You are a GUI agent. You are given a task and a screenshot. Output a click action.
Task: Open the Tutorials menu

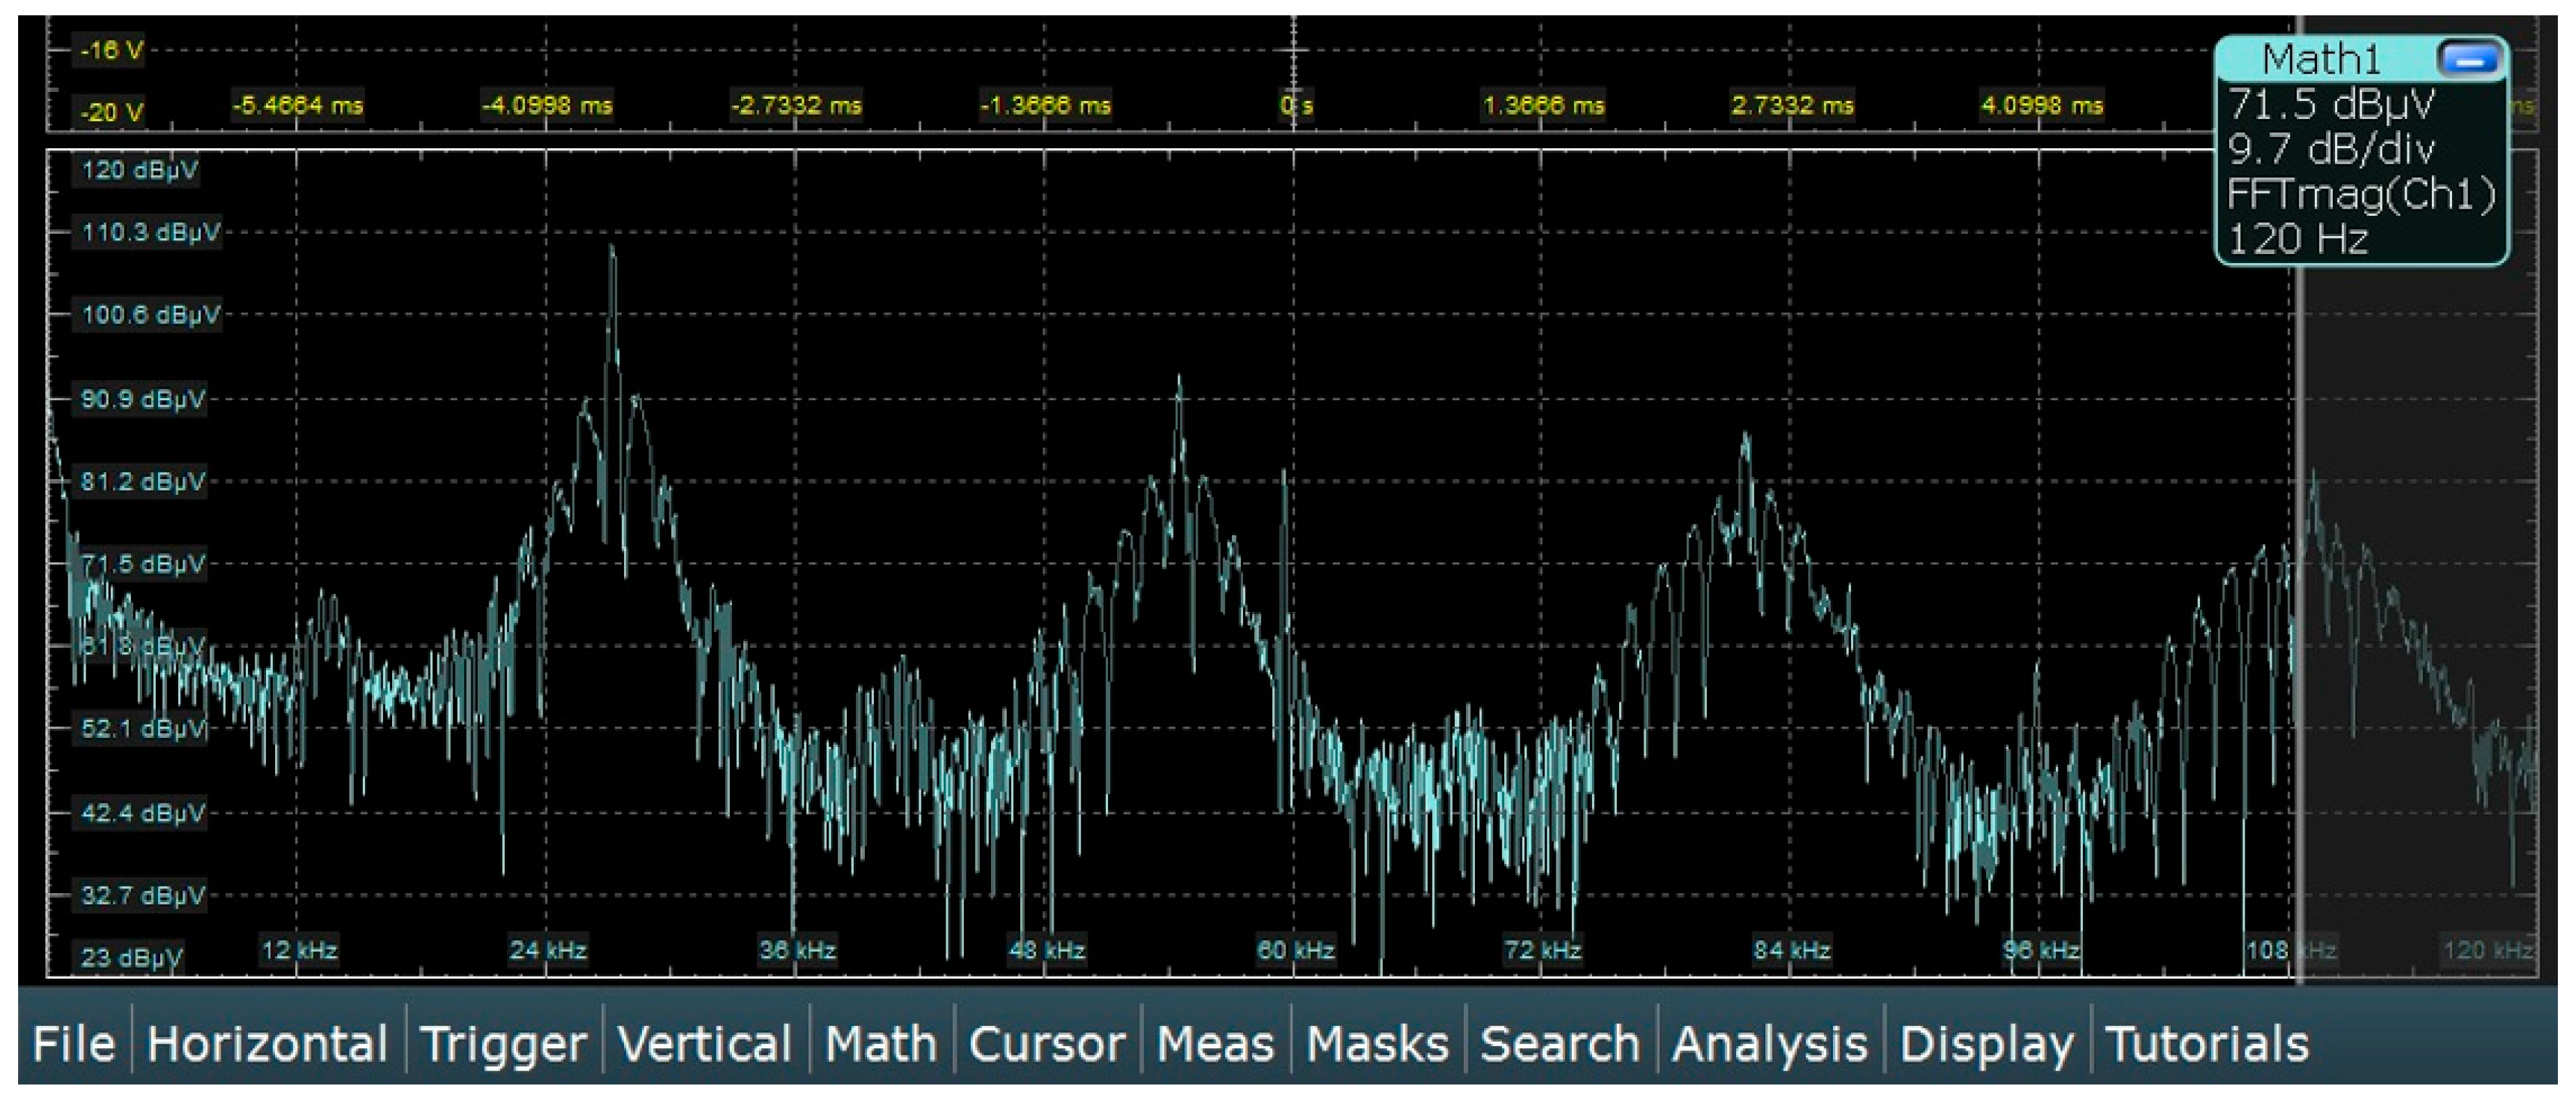pos(2207,1045)
